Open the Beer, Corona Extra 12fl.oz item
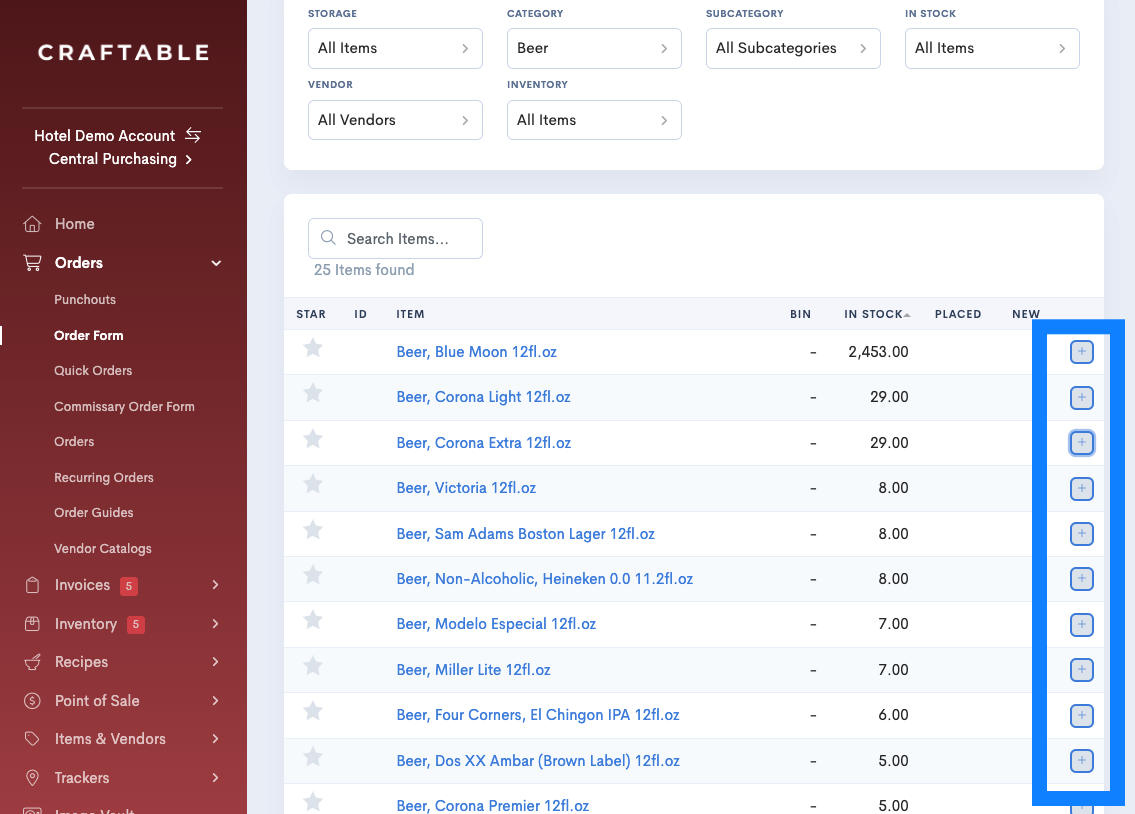The height and width of the screenshot is (814, 1135). (484, 443)
